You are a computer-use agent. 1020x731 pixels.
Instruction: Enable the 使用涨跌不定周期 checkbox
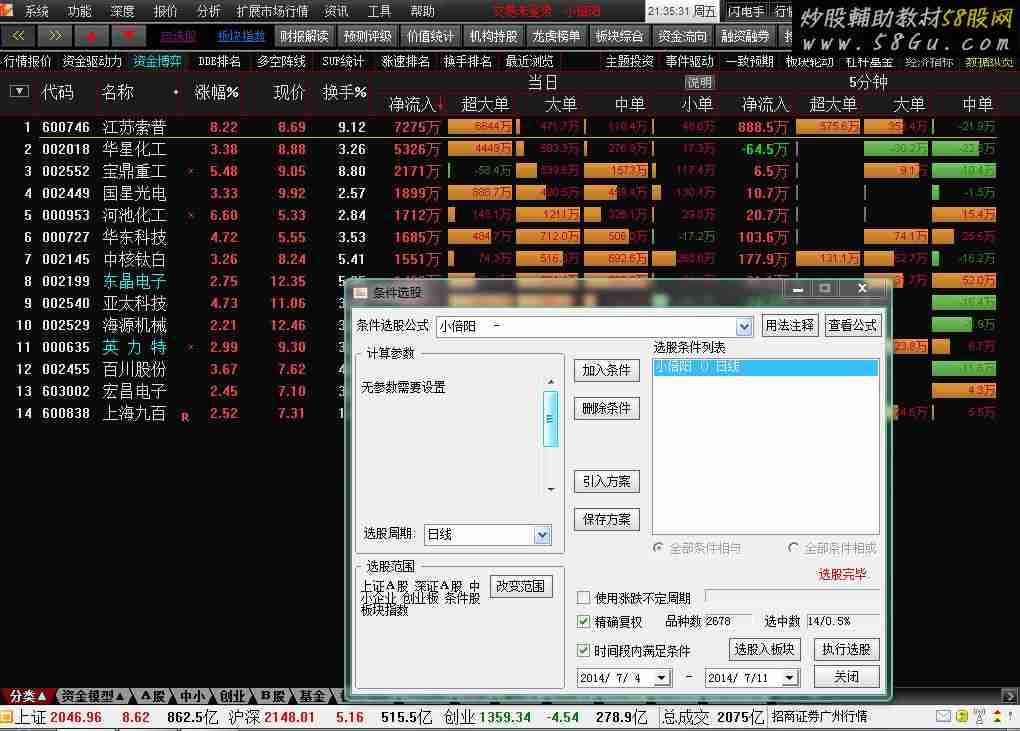point(584,598)
